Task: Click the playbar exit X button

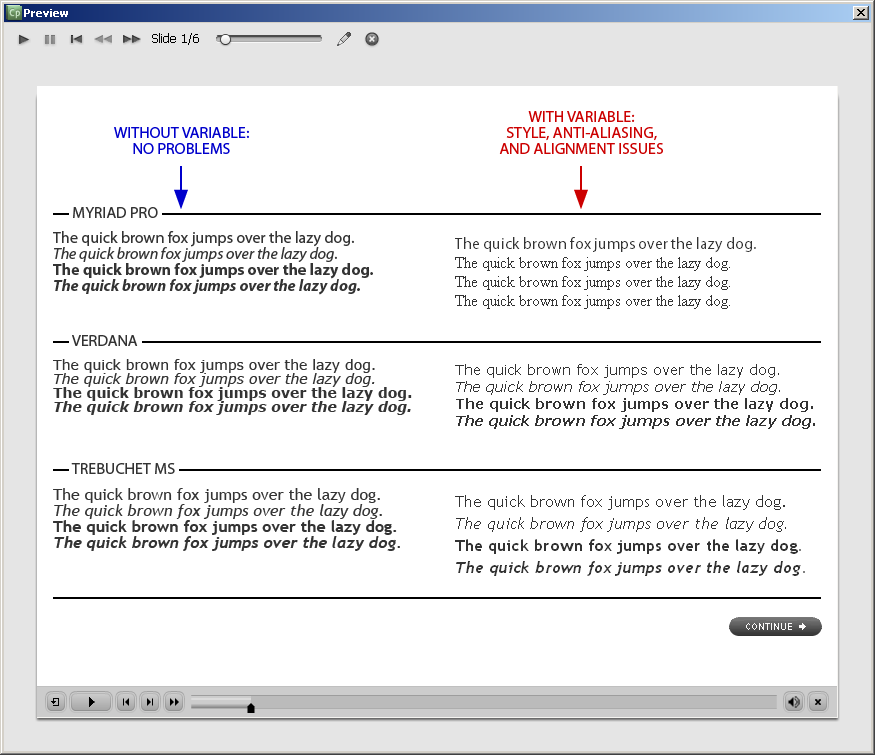Action: (818, 702)
